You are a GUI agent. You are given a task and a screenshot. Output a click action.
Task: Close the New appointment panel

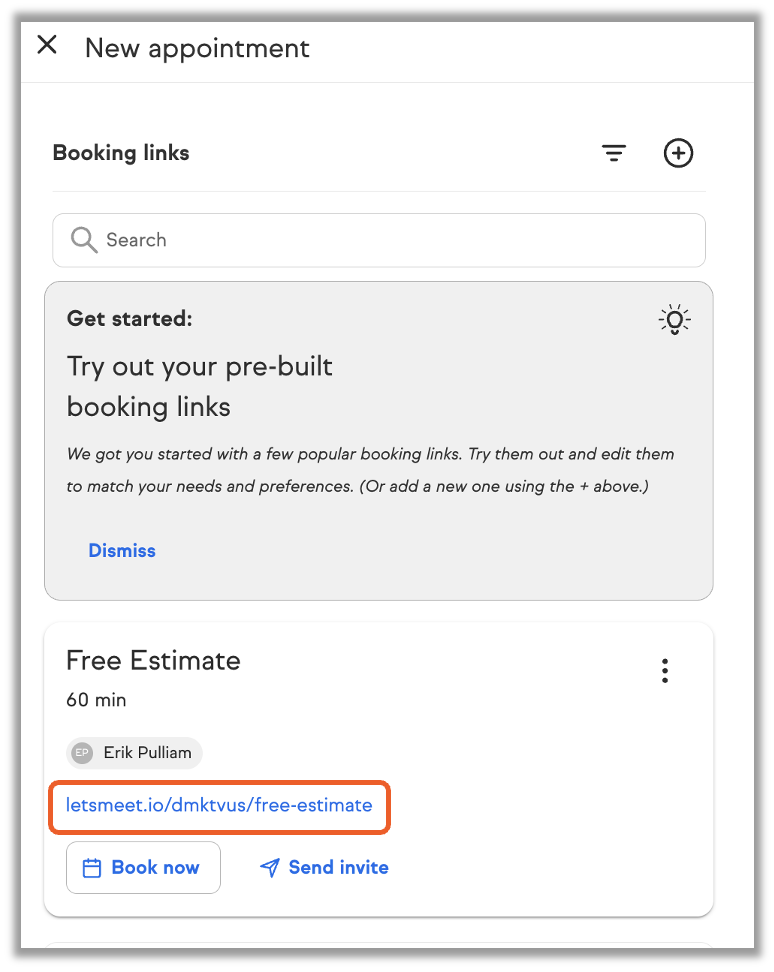point(47,45)
